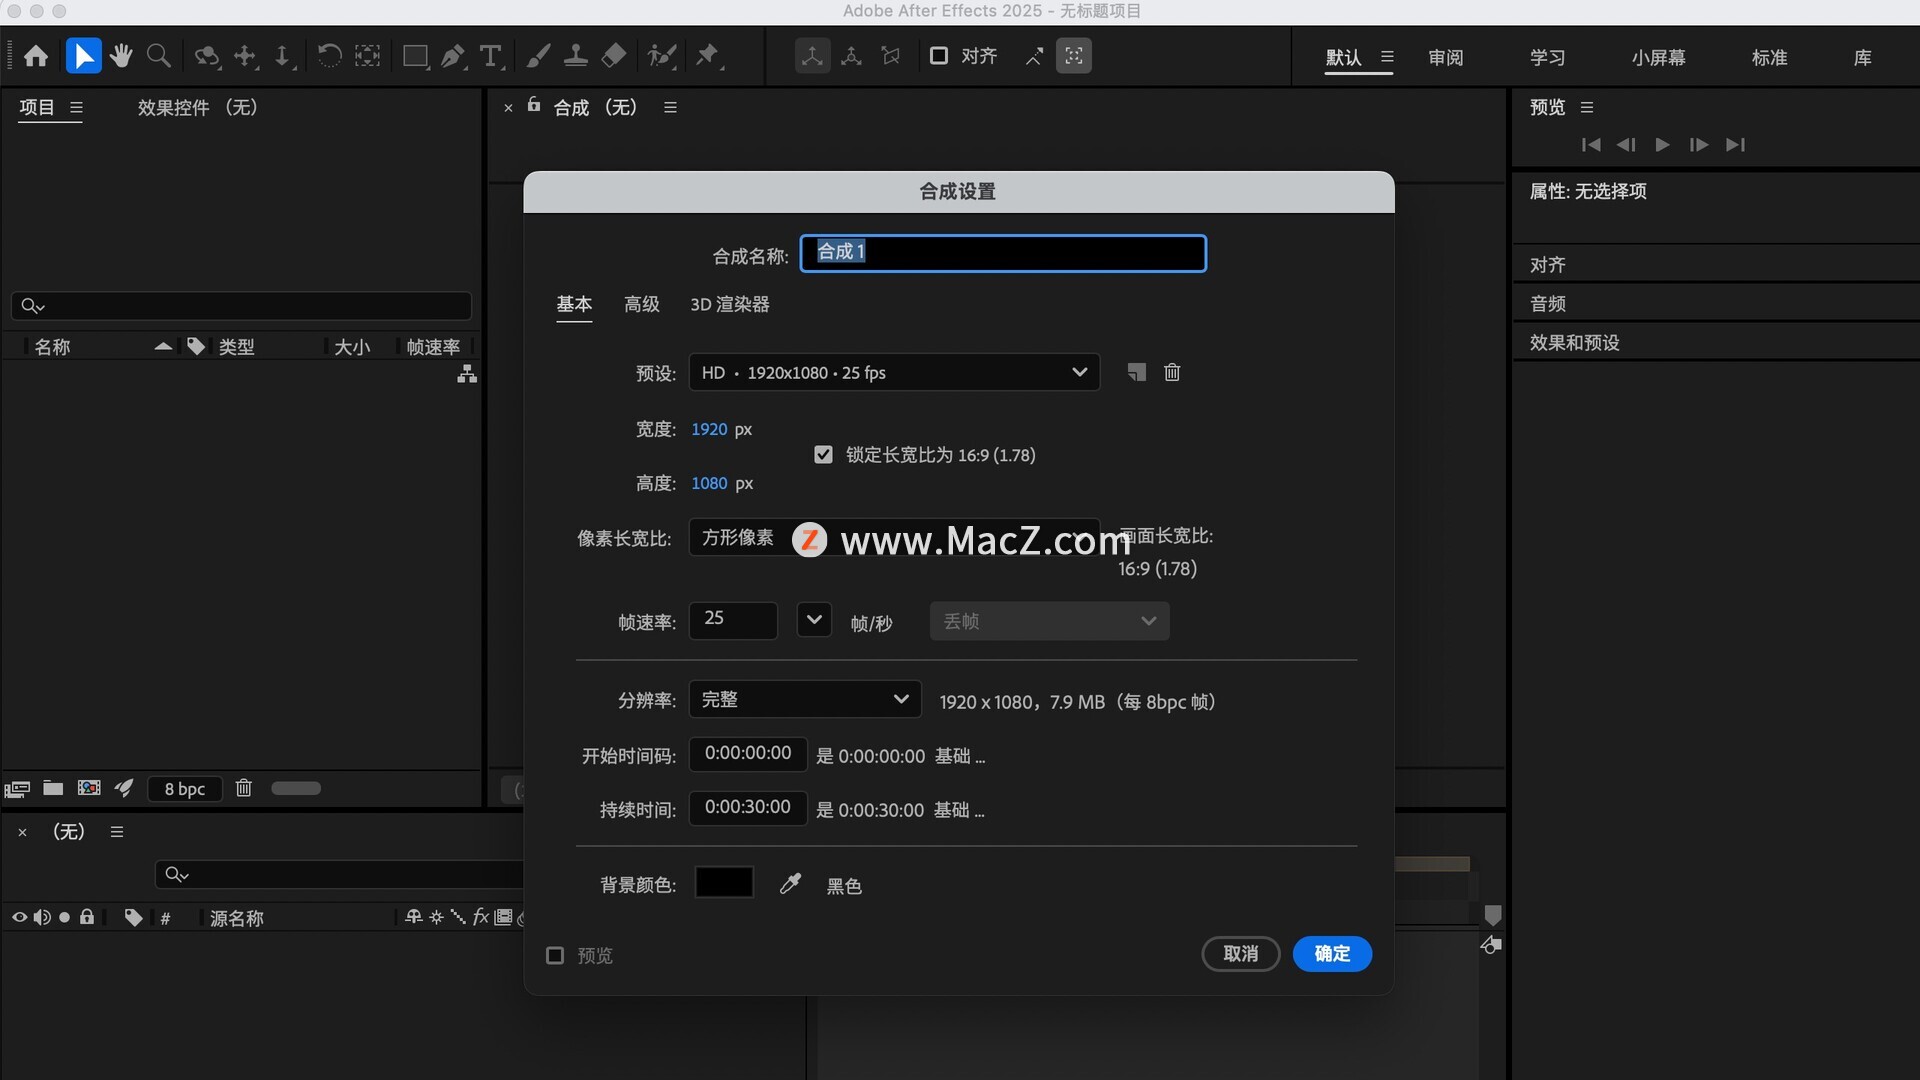This screenshot has width=1920, height=1080.
Task: Open the project flowchart view icon
Action: tap(467, 375)
